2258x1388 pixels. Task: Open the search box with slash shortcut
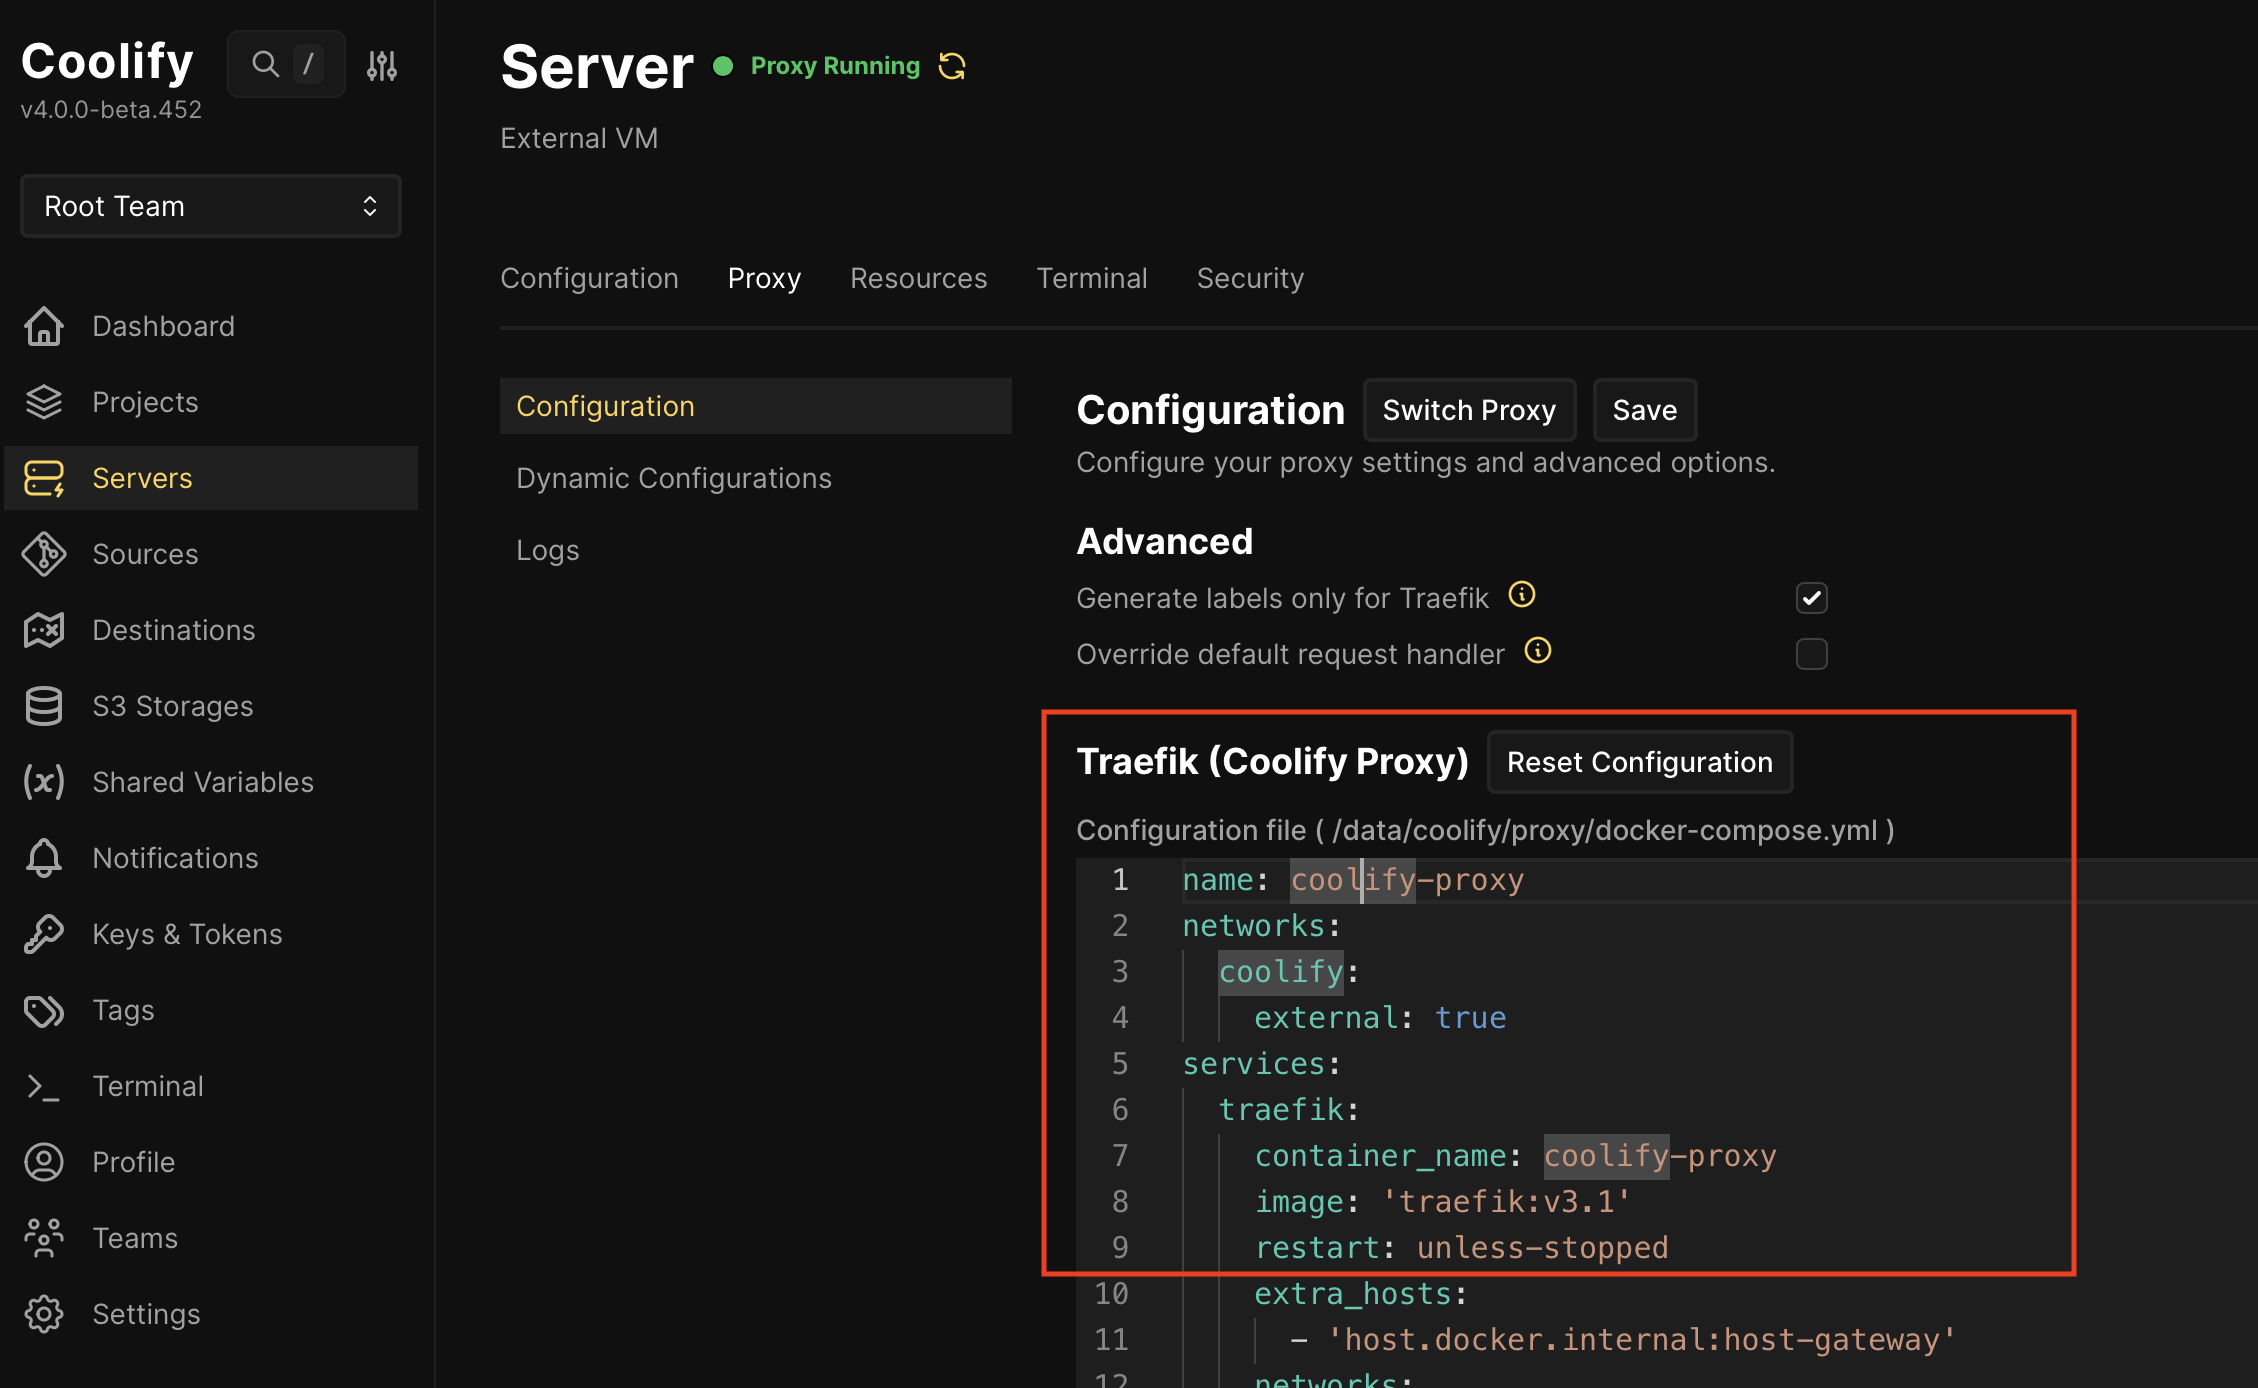(x=286, y=63)
